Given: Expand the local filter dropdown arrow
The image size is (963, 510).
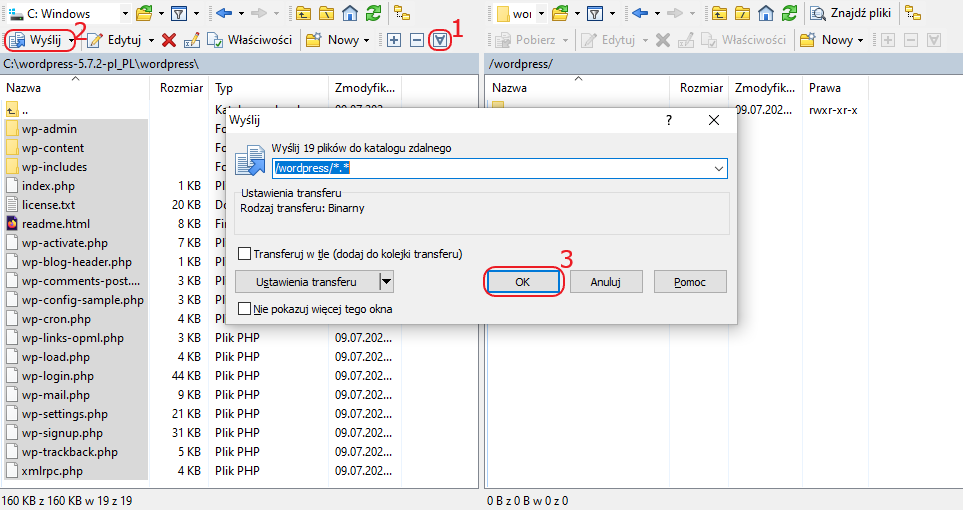Looking at the screenshot, I should coord(197,13).
